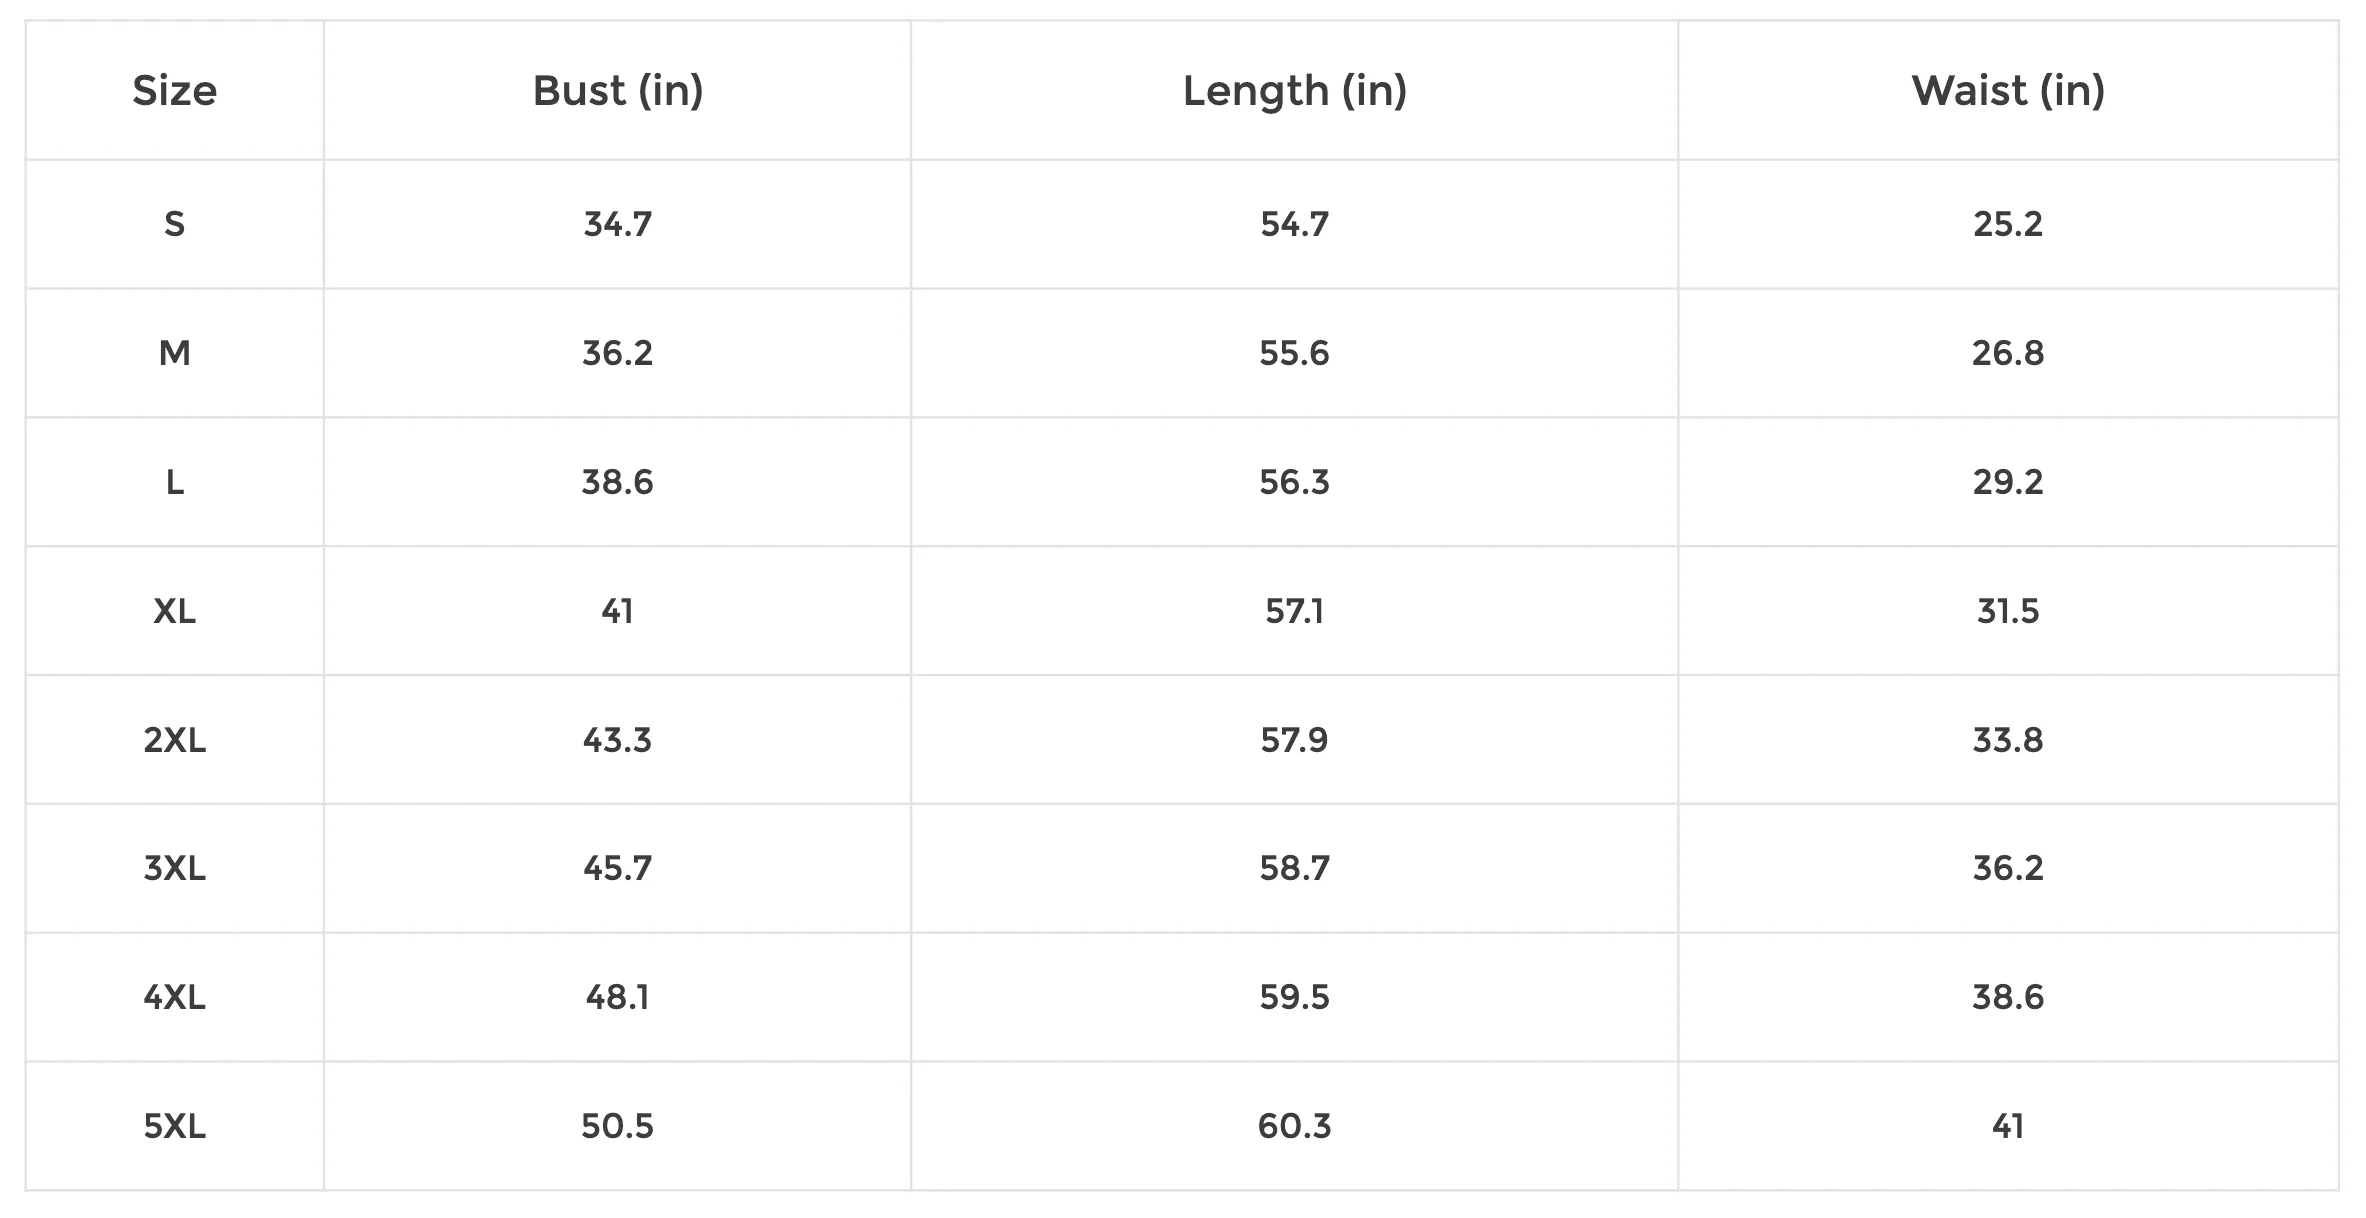Select the L size row label
2366x1218 pixels.
174,482
